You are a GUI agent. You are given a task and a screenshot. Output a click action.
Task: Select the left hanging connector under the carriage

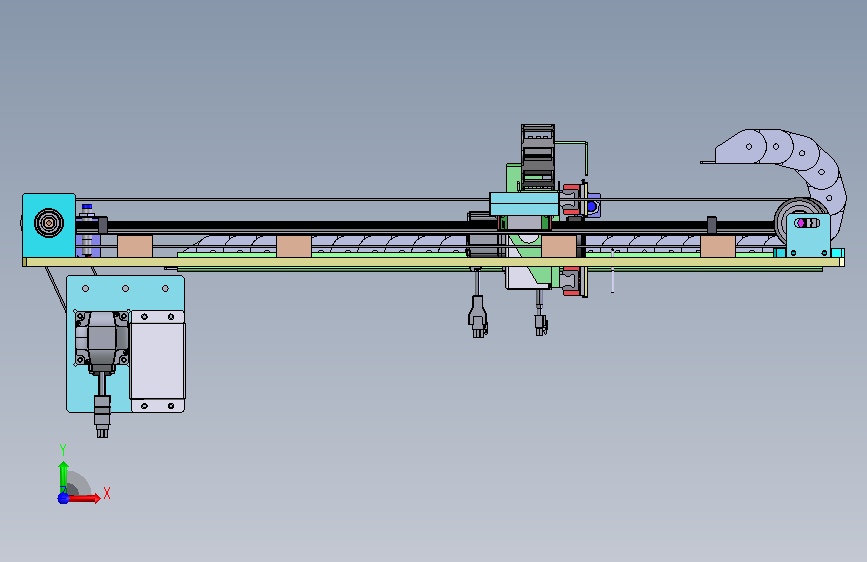[x=478, y=318]
